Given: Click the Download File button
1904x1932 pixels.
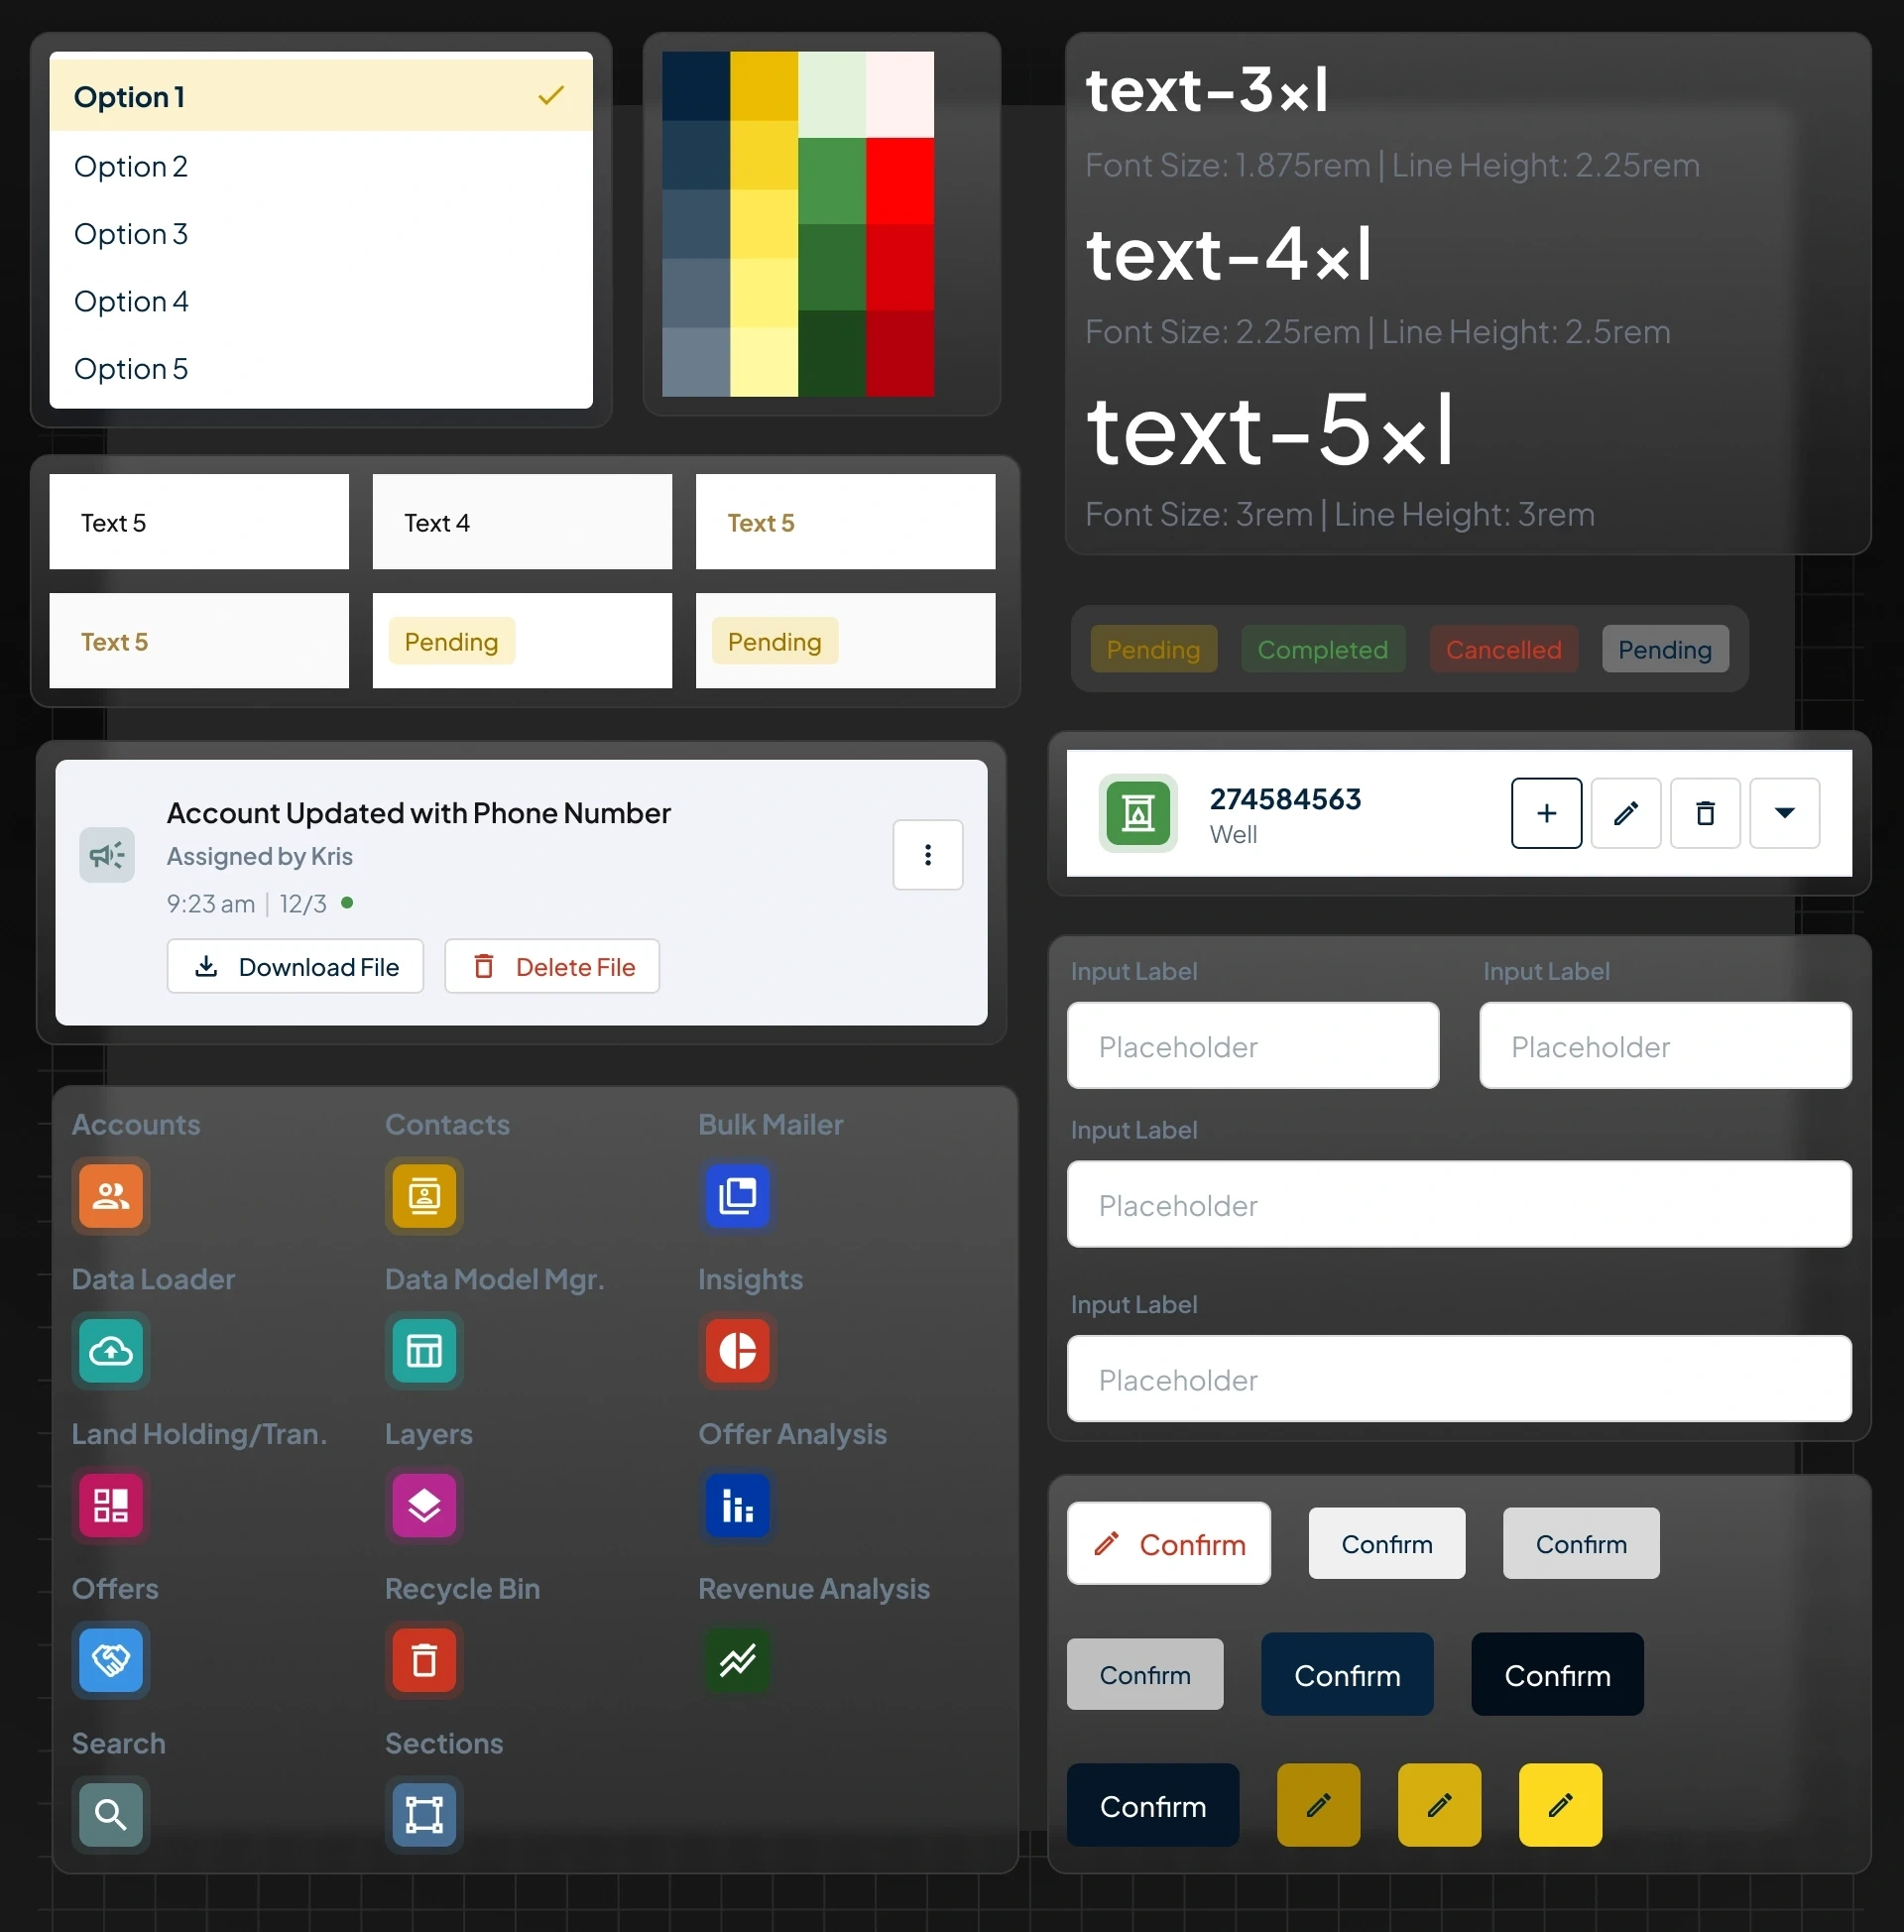Looking at the screenshot, I should [295, 966].
